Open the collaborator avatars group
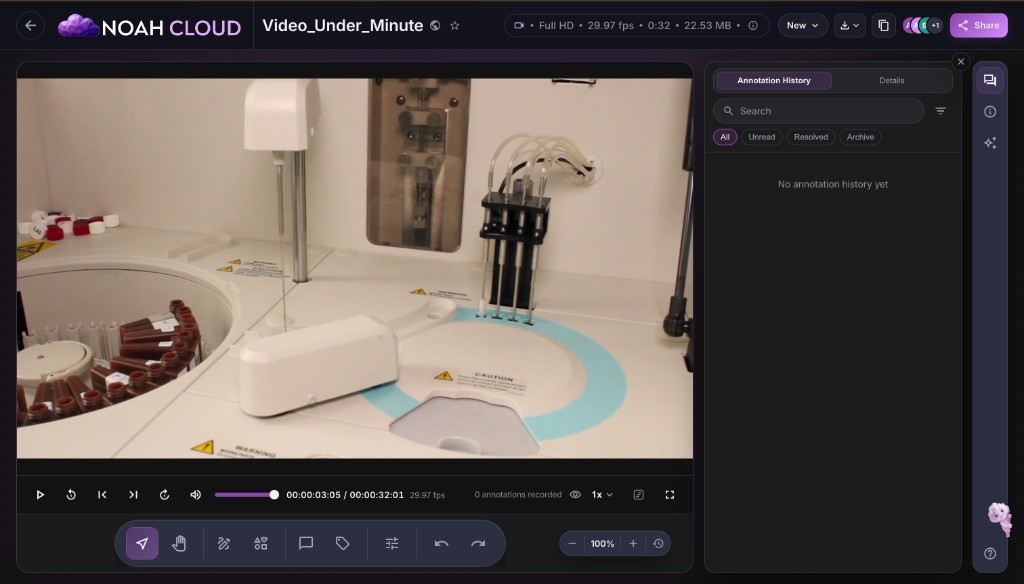Image resolution: width=1024 pixels, height=584 pixels. [x=922, y=25]
